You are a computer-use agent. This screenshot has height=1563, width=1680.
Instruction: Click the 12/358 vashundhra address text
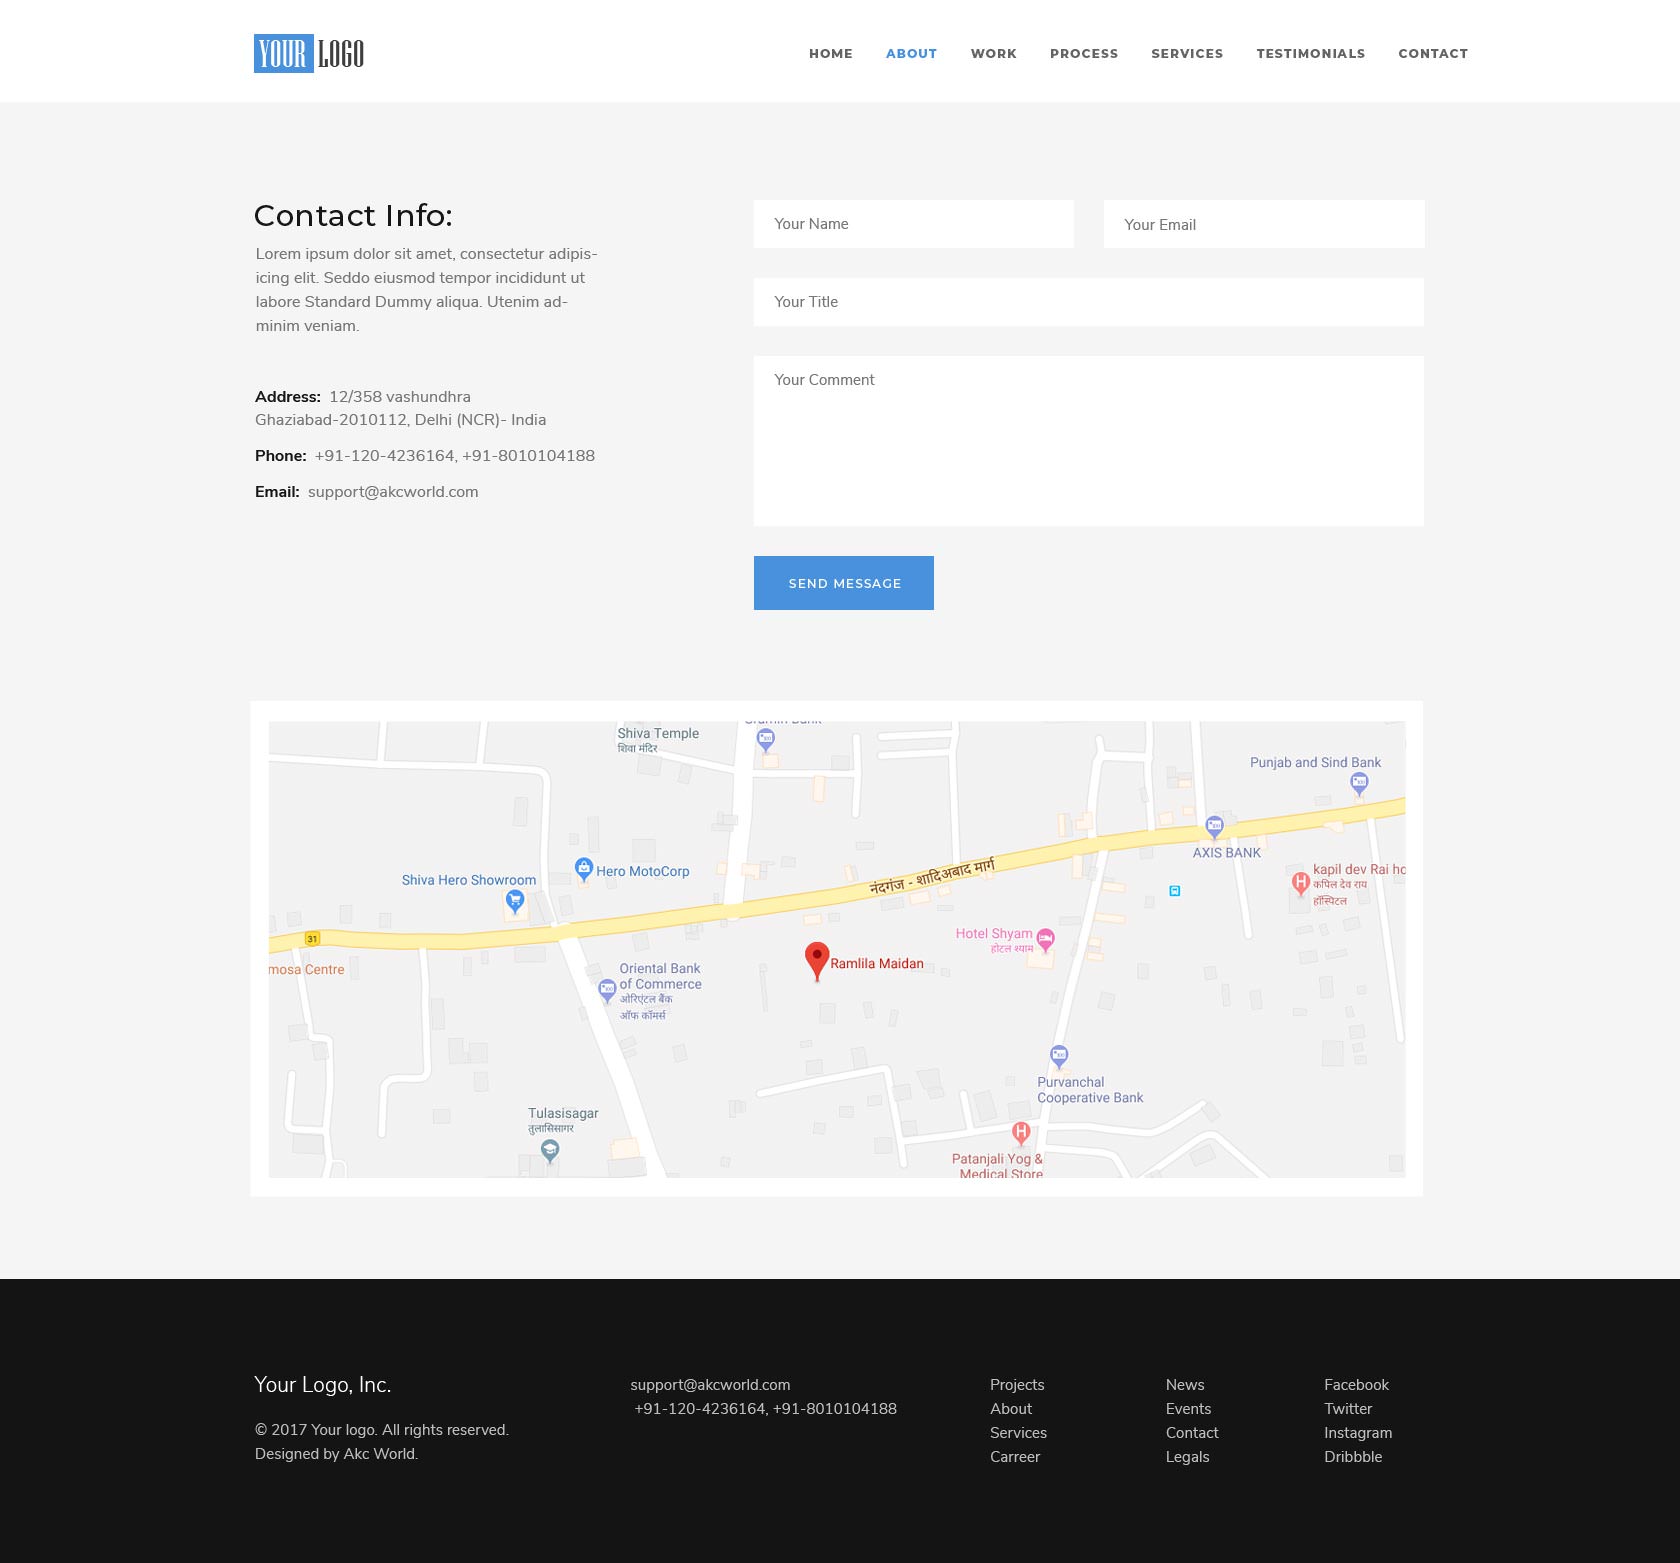click(400, 397)
